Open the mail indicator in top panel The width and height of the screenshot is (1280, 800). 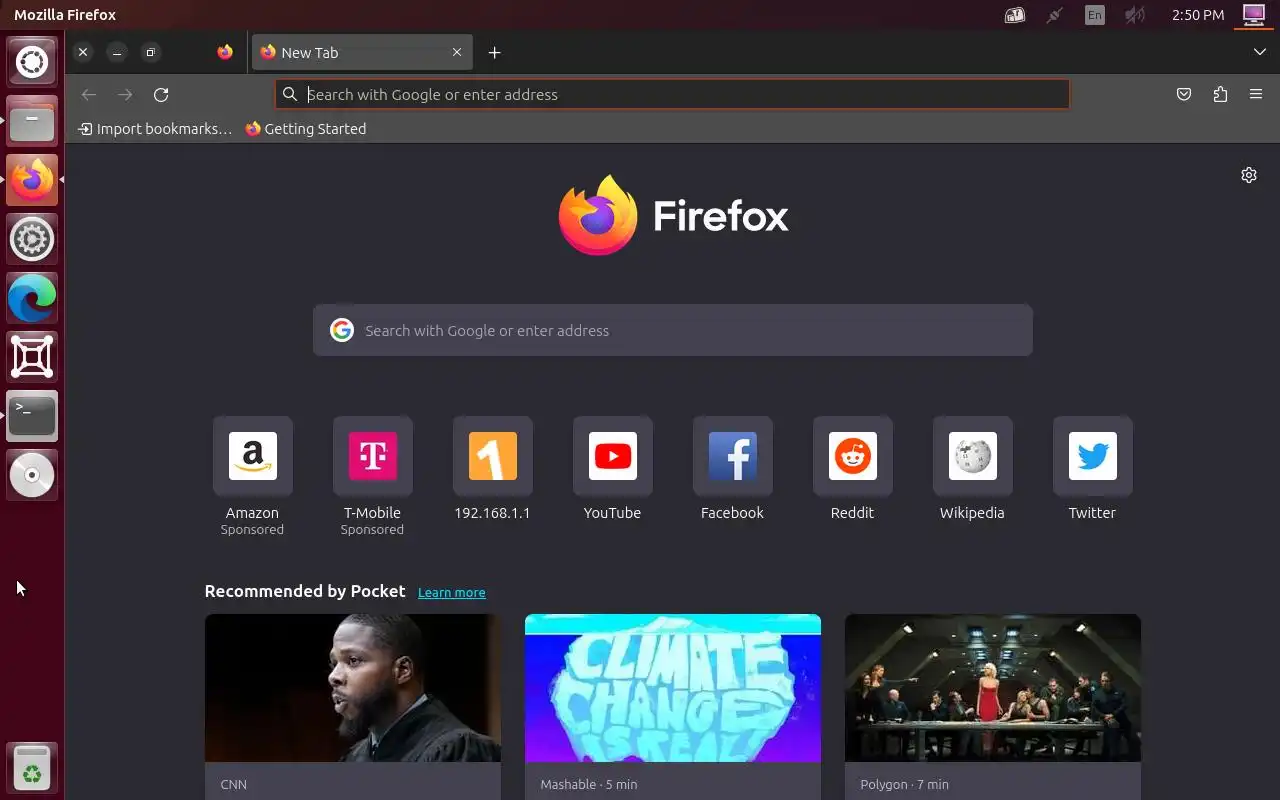1015,15
